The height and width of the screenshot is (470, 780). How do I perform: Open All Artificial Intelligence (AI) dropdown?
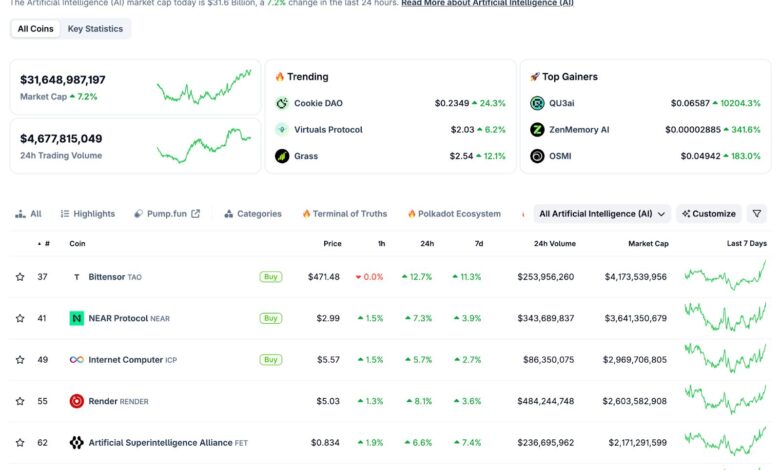602,214
